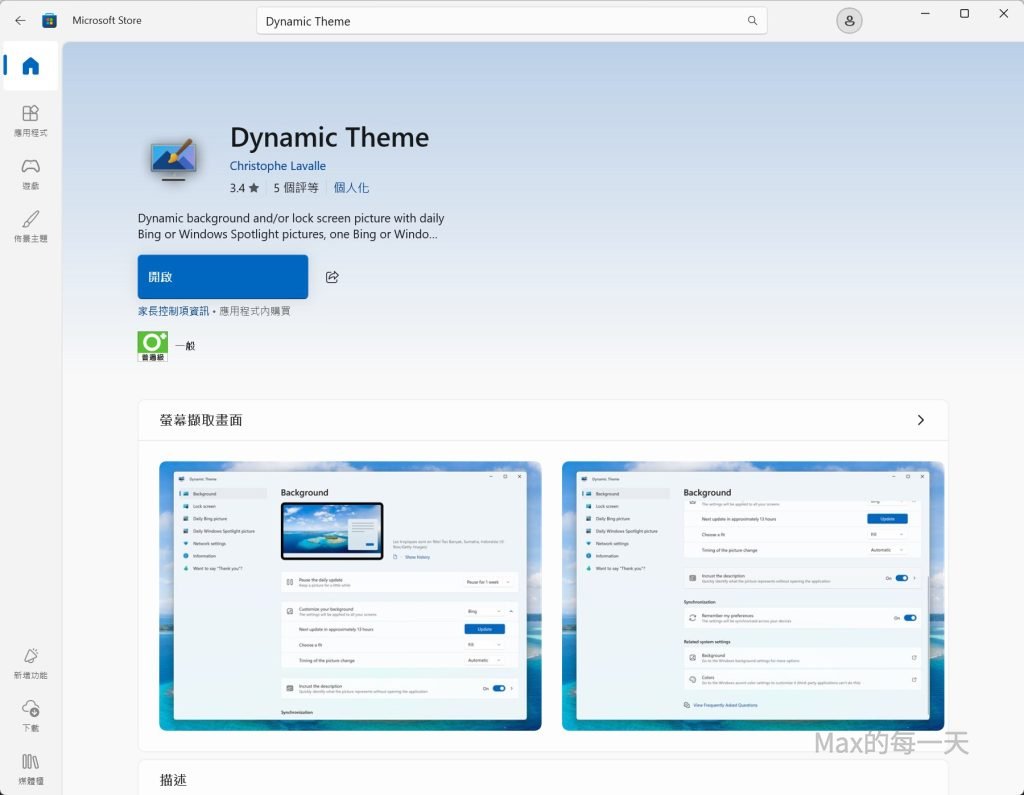Expand the screenshots section with chevron

point(920,420)
